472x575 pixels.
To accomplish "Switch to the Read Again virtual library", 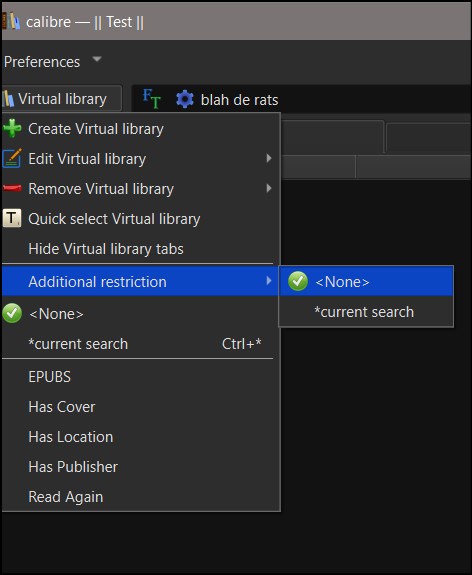I will click(x=141, y=497).
